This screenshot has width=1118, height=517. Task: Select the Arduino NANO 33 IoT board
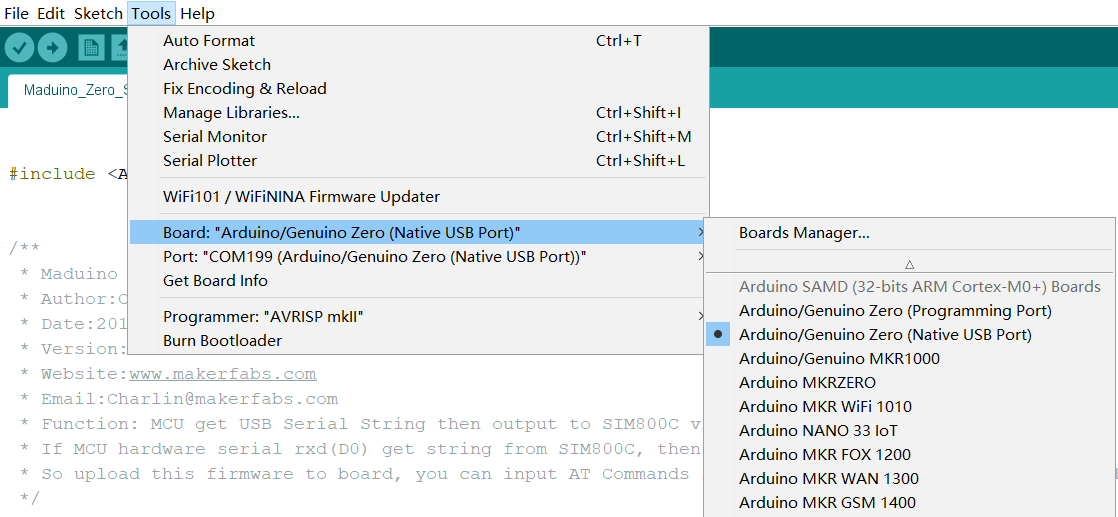click(x=910, y=431)
